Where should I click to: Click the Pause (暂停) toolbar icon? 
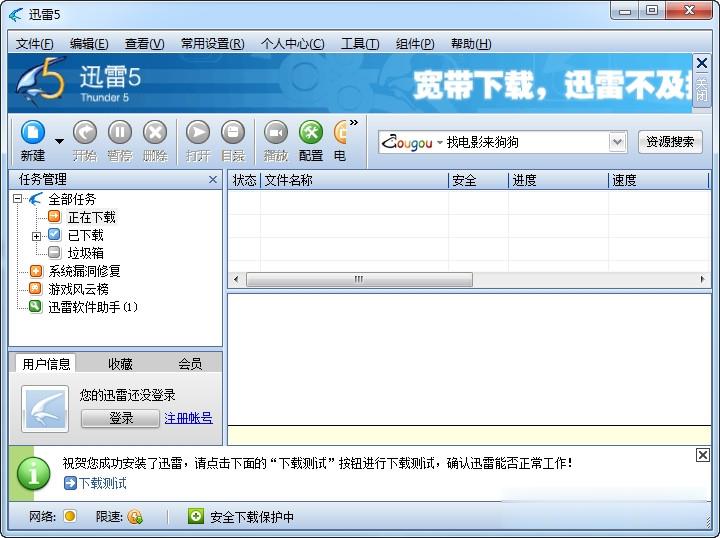pyautogui.click(x=120, y=140)
